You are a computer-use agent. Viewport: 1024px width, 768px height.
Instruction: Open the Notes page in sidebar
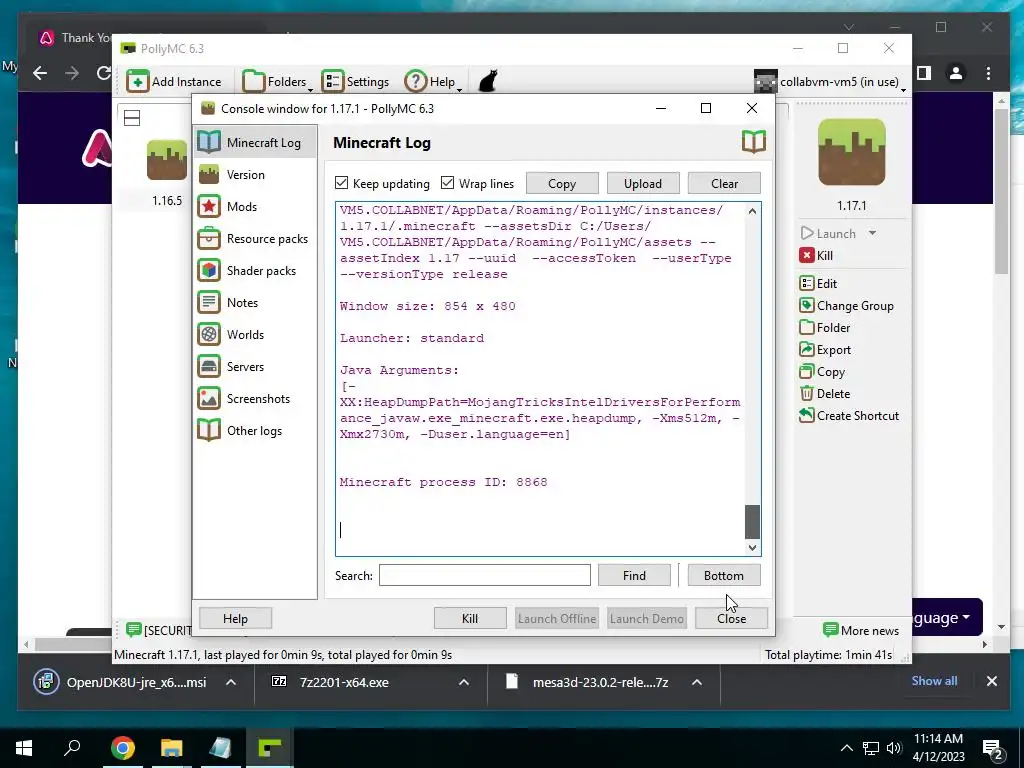(x=255, y=302)
